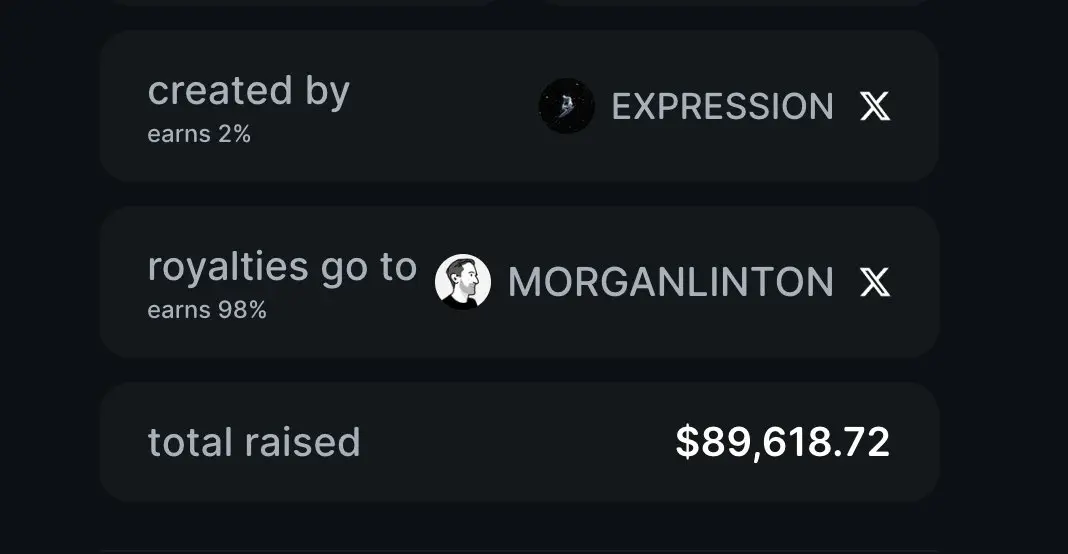
Task: Select the 'royalties go to' label
Action: point(282,267)
